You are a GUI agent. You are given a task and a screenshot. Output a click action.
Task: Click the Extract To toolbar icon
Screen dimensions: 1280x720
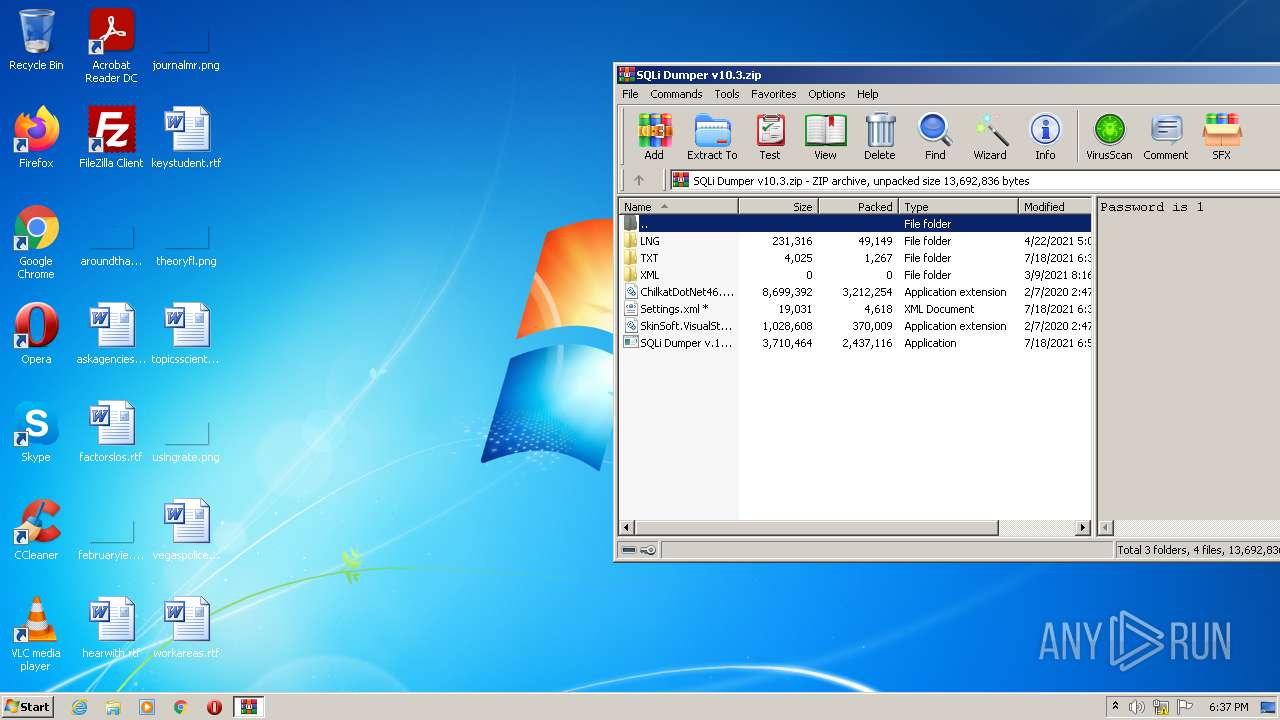click(x=712, y=137)
